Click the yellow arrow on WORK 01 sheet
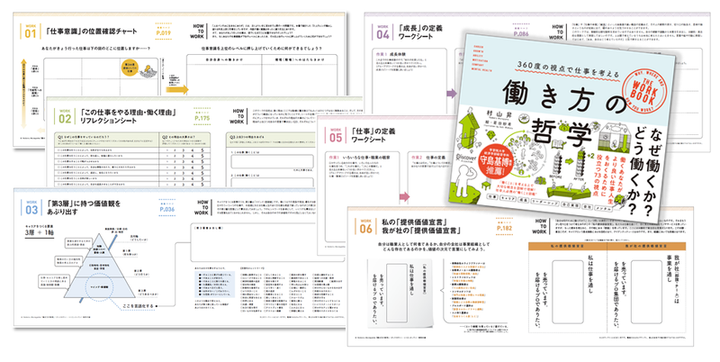 coord(177,89)
